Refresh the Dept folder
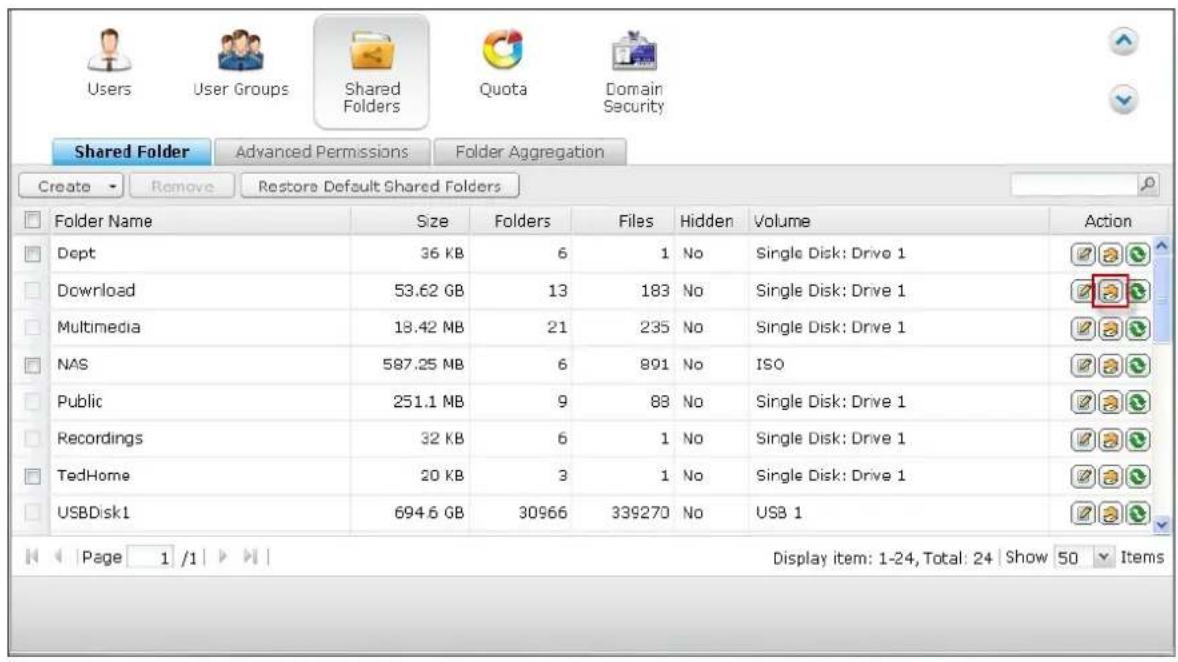The image size is (1178, 662). [x=1137, y=254]
